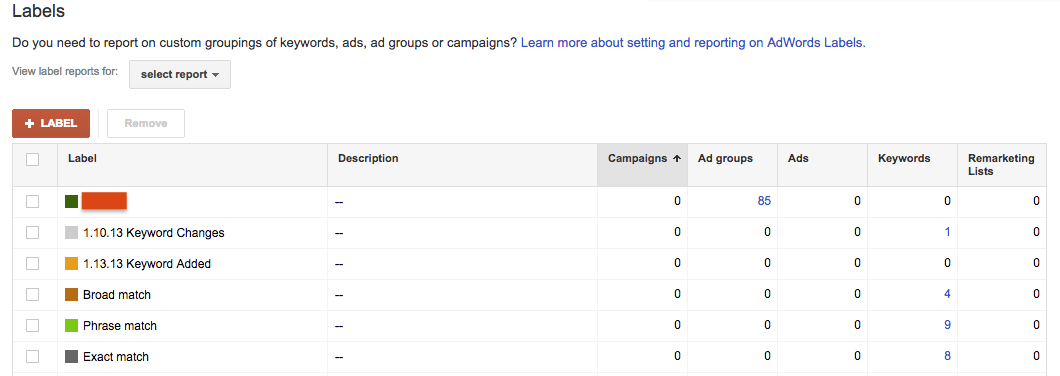
Task: Click the 1.13.13 Keyword Added label name
Action: [x=147, y=264]
